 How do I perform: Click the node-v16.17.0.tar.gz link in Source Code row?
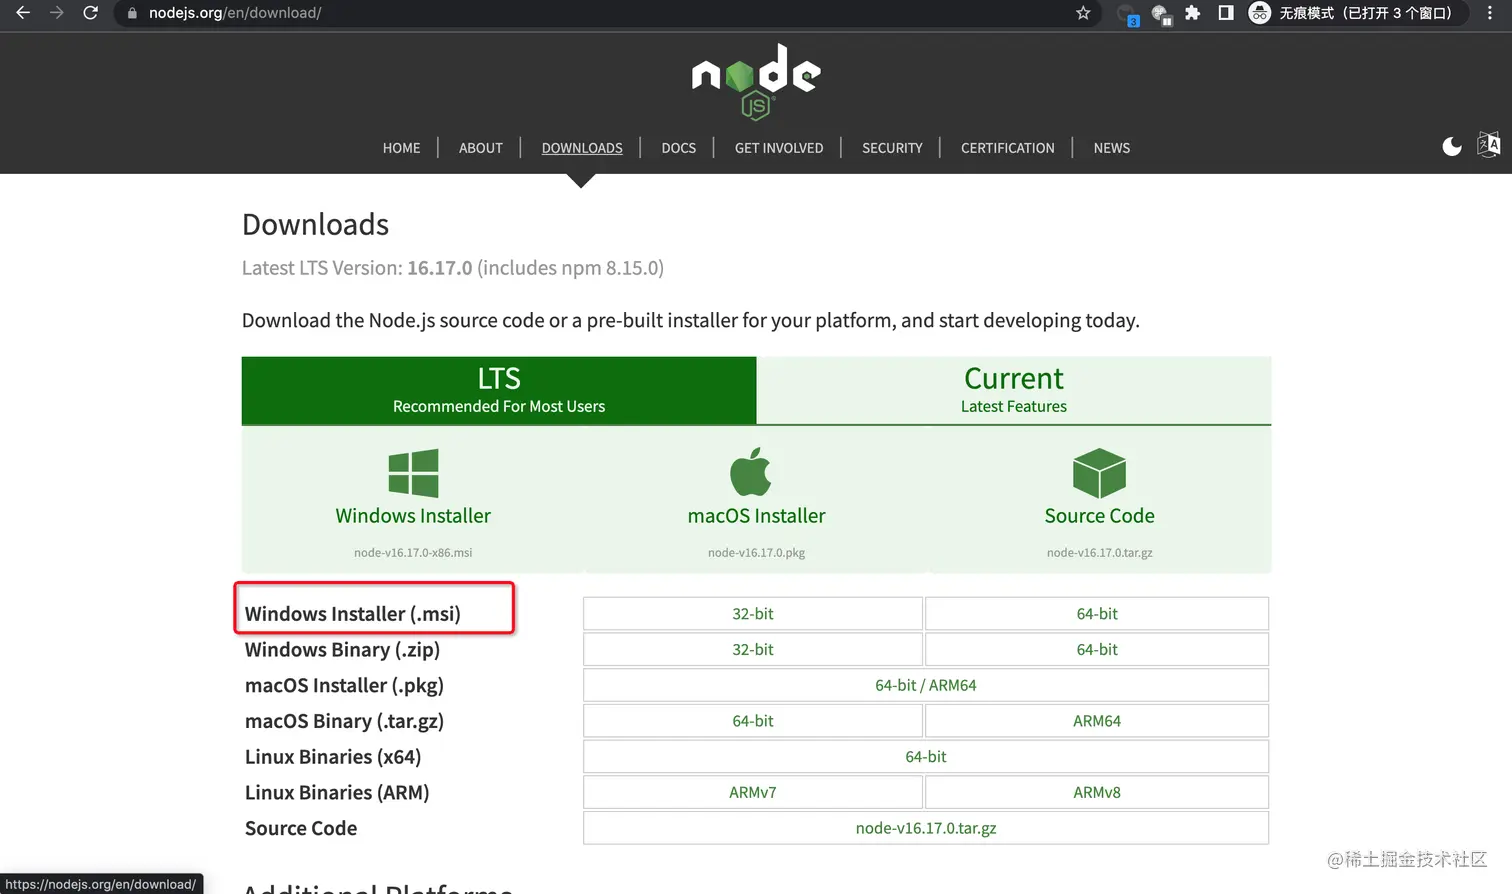pyautogui.click(x=926, y=828)
